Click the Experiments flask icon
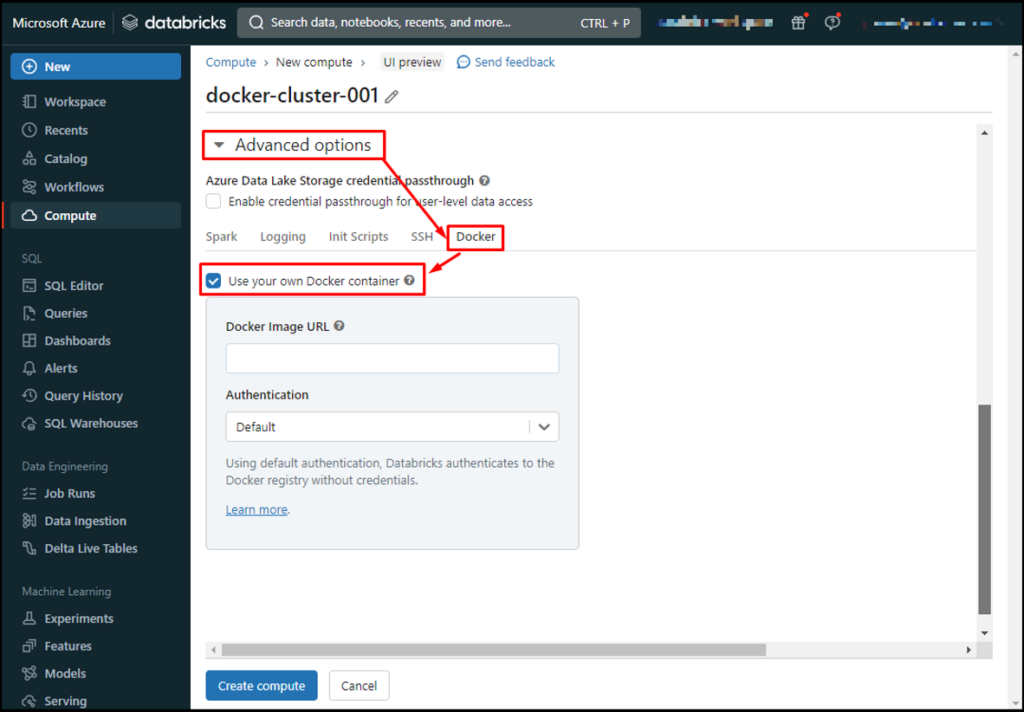Viewport: 1024px width, 712px height. 29,618
